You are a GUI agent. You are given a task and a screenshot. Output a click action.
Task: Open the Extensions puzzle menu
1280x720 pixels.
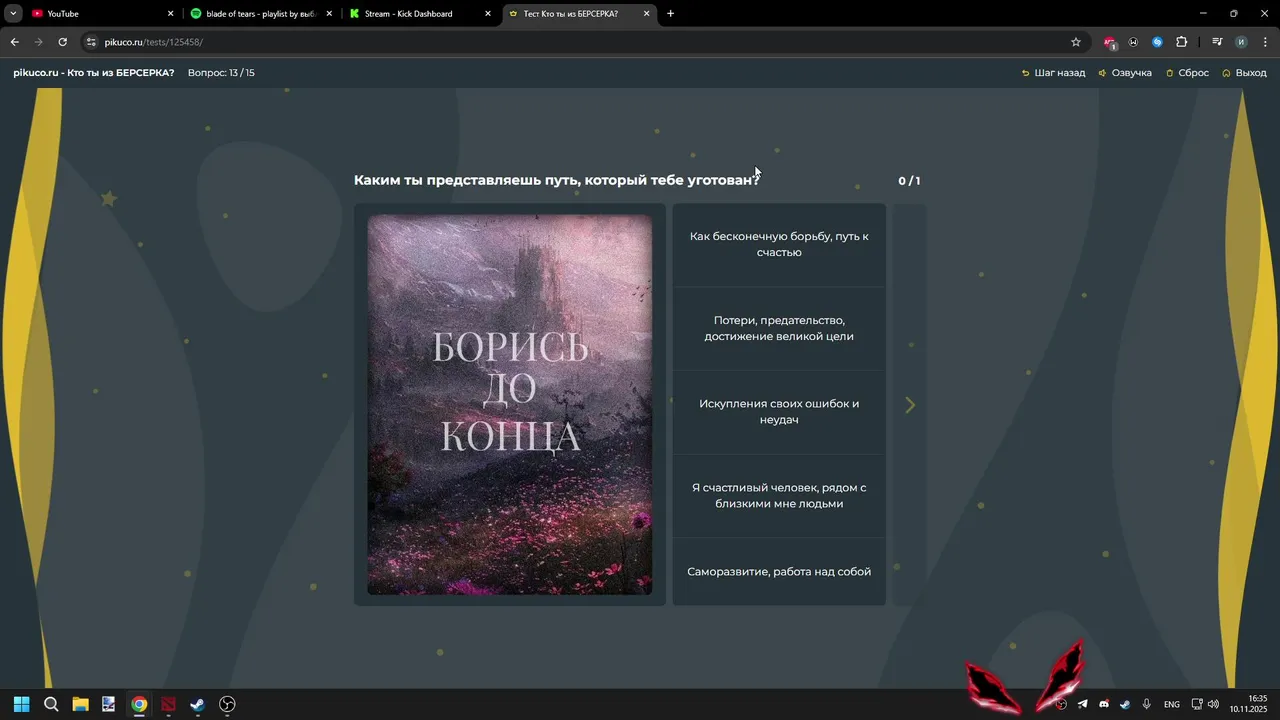(x=1181, y=42)
